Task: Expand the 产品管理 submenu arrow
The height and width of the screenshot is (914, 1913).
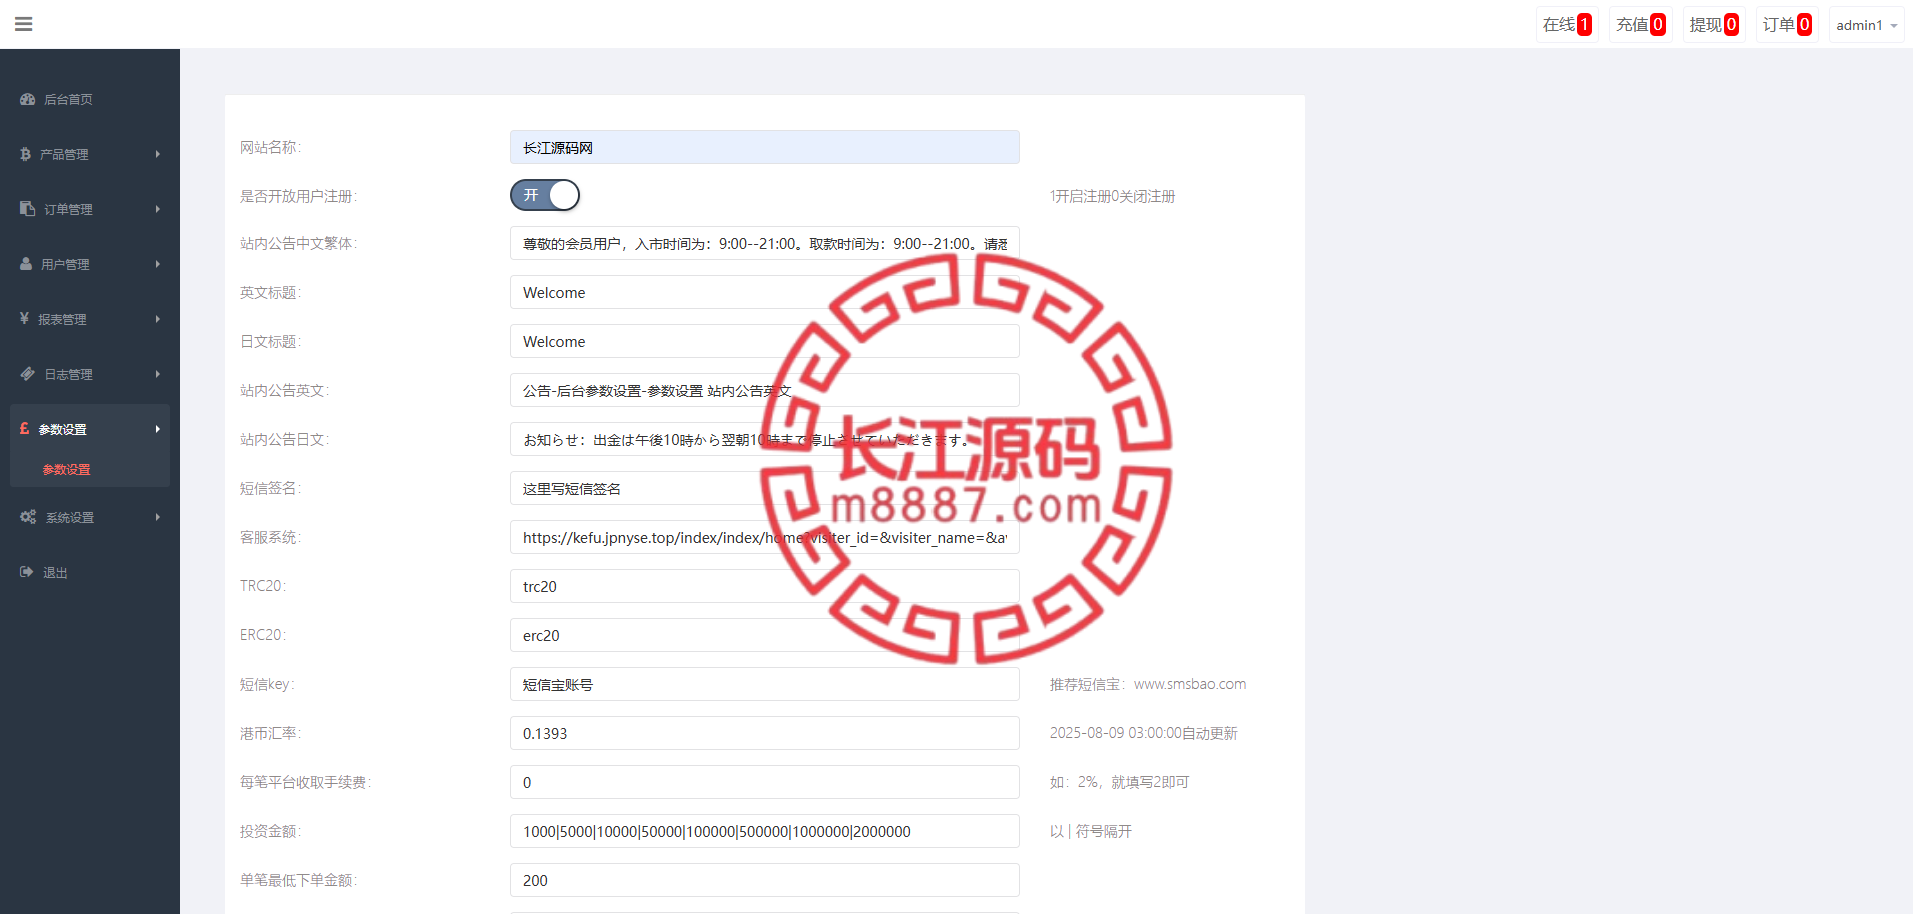Action: tap(157, 154)
